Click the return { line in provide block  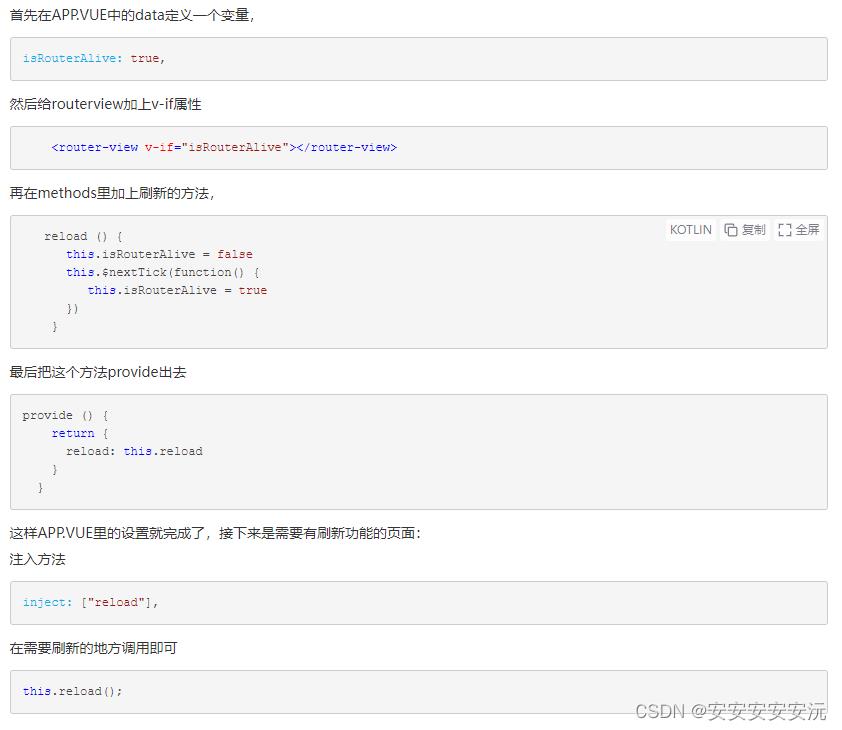pos(79,433)
